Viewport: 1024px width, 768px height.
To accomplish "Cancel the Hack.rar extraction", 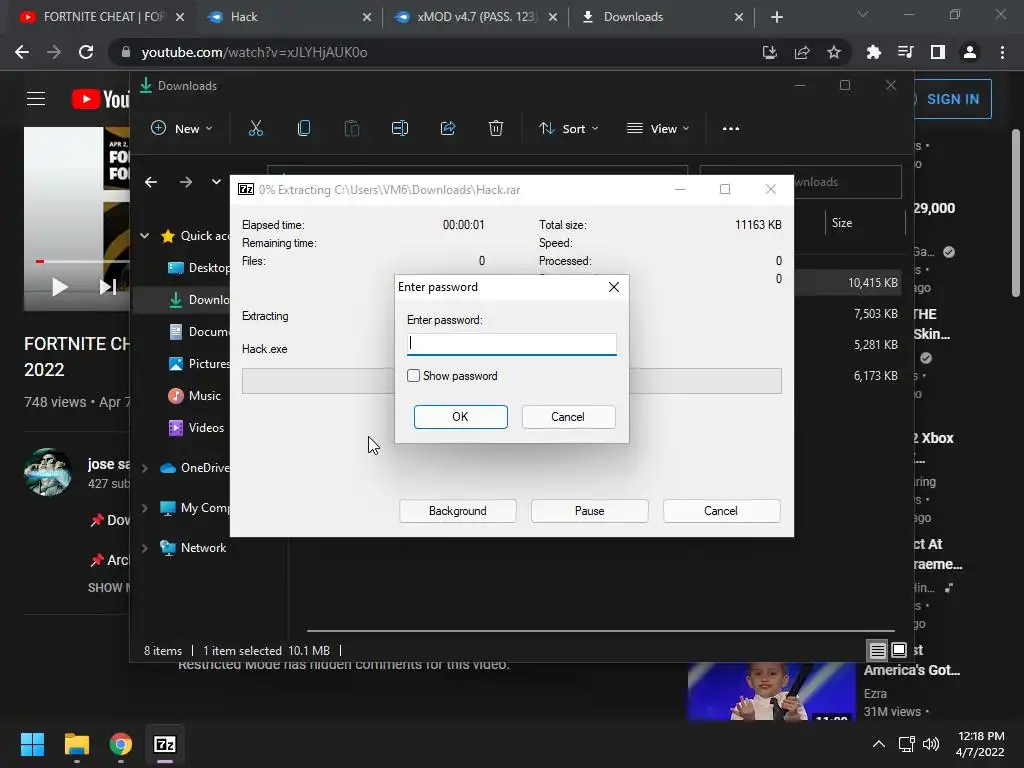I will click(721, 511).
